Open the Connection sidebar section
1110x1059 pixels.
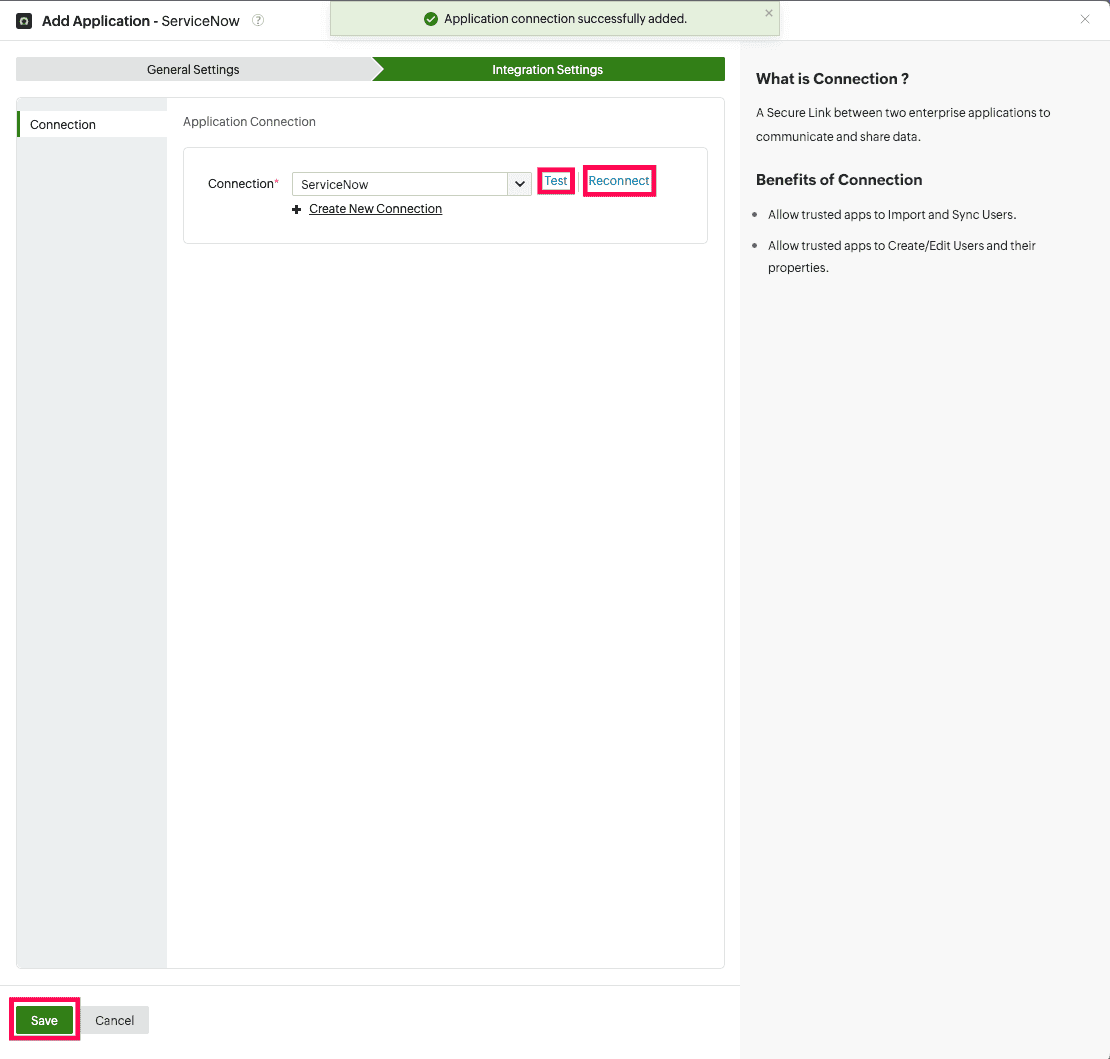point(92,125)
